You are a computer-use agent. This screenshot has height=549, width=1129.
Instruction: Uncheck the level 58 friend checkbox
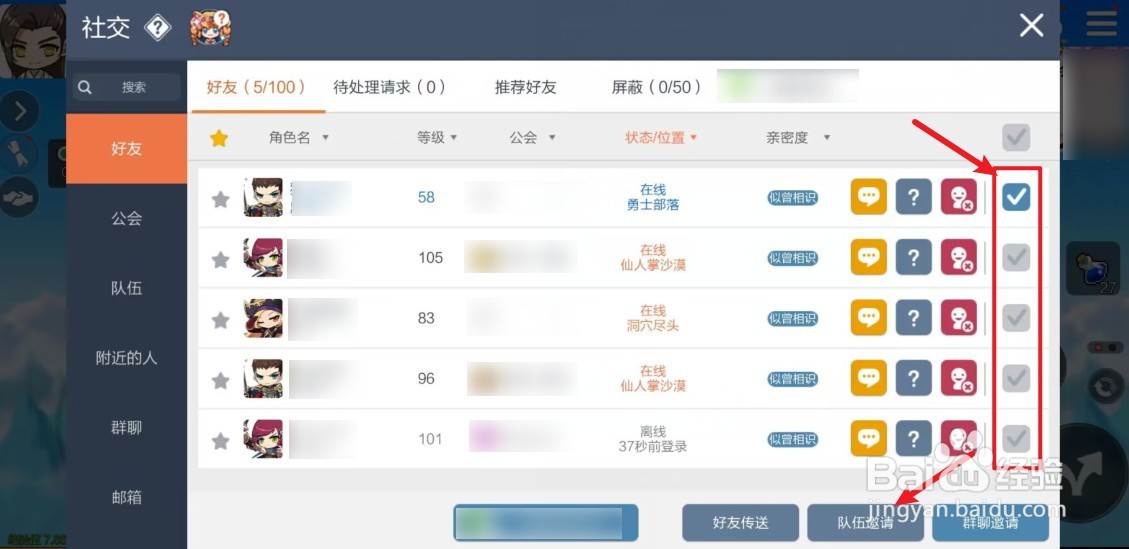pos(1016,197)
